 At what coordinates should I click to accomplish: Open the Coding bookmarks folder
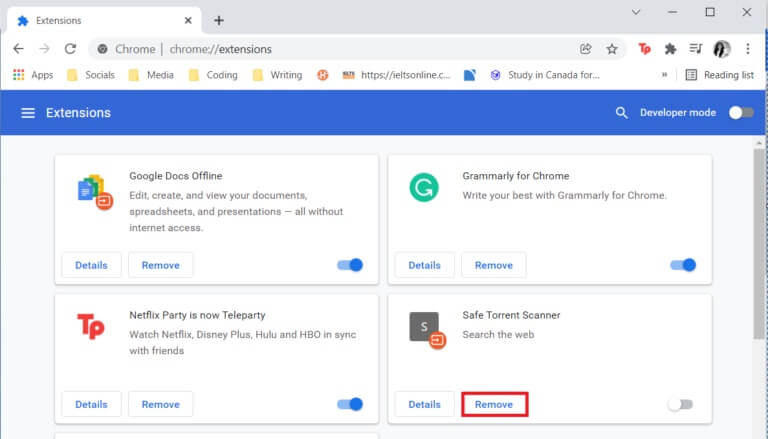tap(213, 75)
